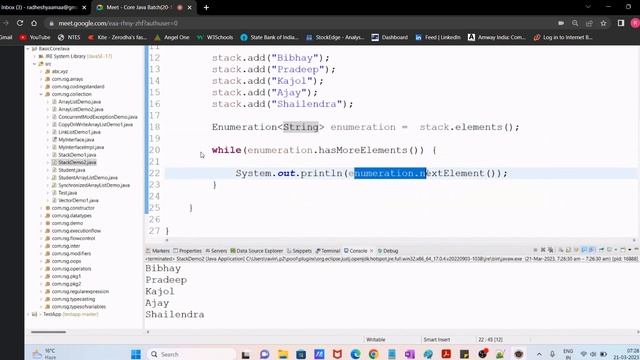Open ArrayListDemo2.java file
Viewport: 640px width, 360px height.
point(80,109)
